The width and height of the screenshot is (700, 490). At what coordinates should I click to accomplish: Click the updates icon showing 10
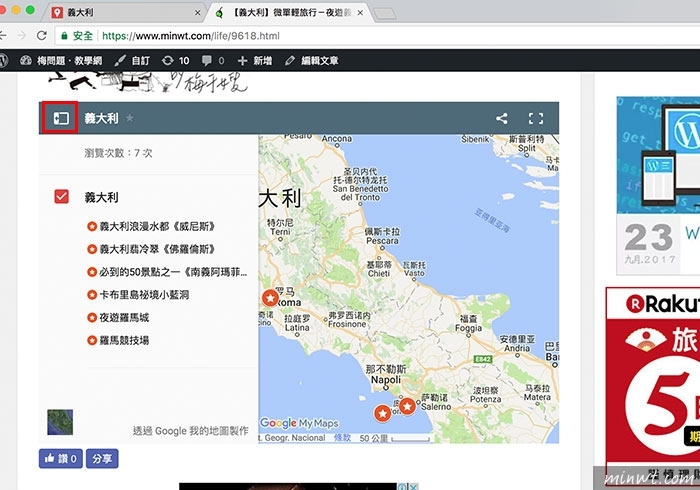(x=174, y=60)
